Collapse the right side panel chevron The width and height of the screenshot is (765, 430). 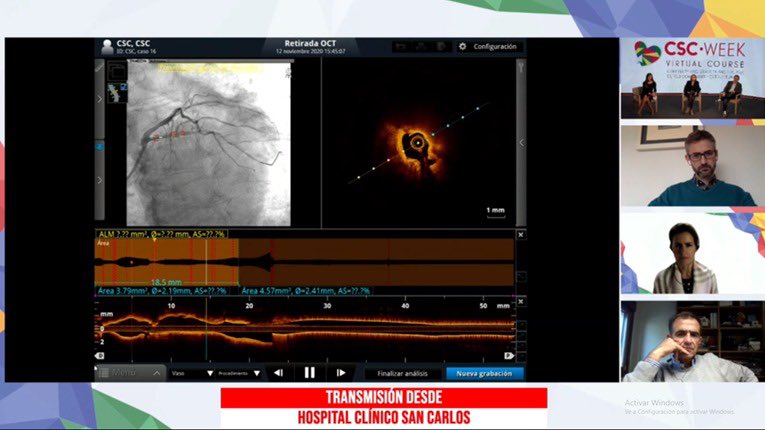click(521, 143)
